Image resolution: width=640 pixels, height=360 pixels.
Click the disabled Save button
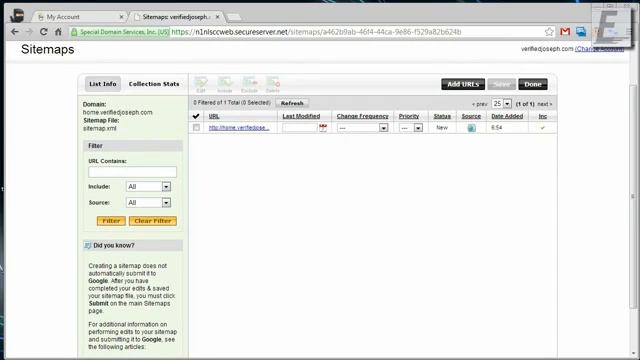tap(502, 84)
